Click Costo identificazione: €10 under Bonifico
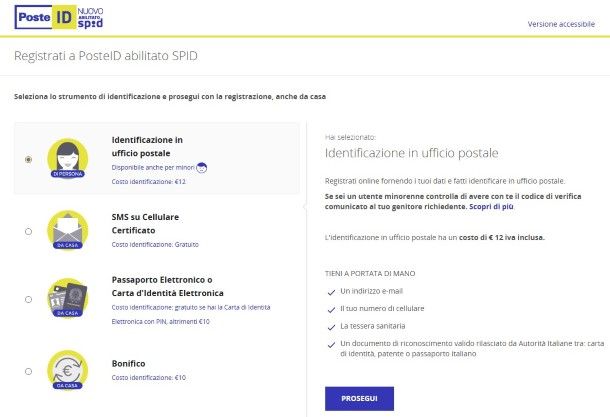The height and width of the screenshot is (417, 610). (x=149, y=378)
